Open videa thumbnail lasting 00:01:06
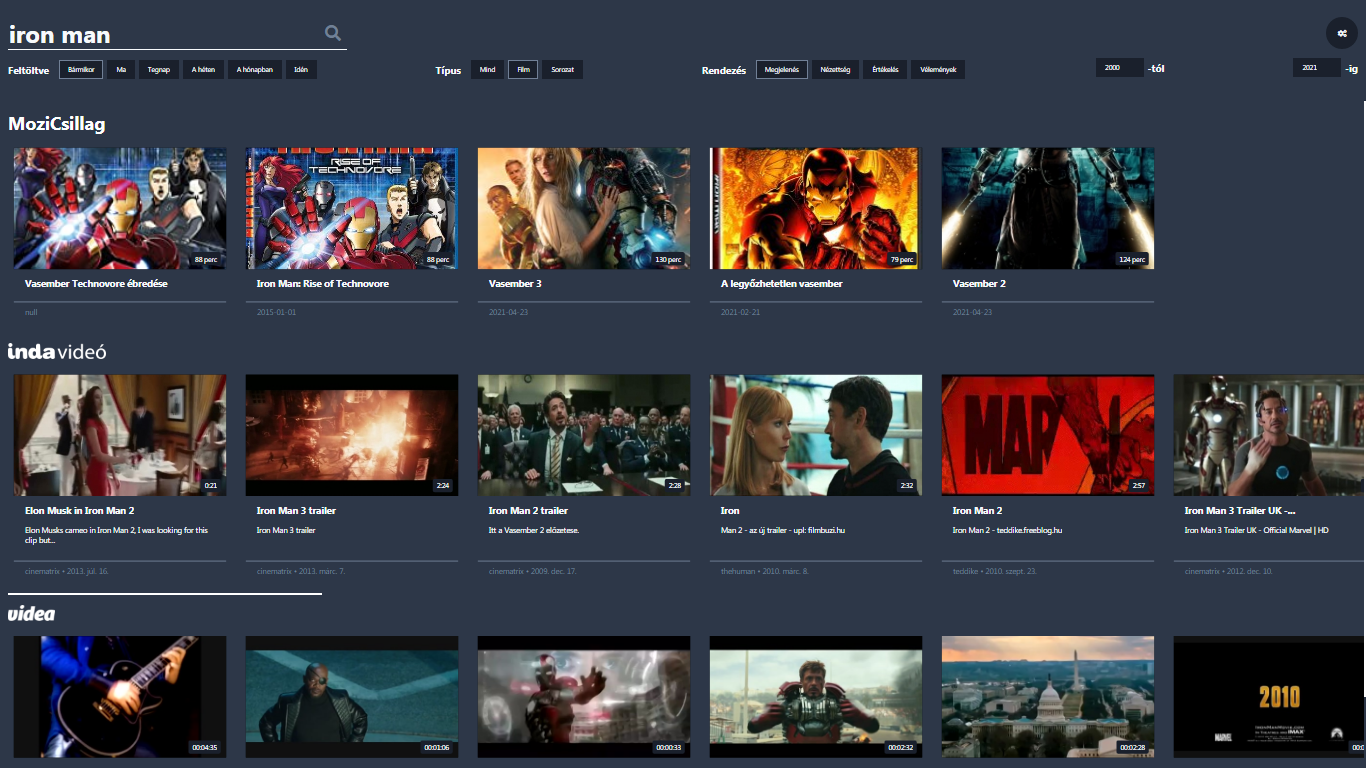This screenshot has width=1366, height=768. (352, 696)
